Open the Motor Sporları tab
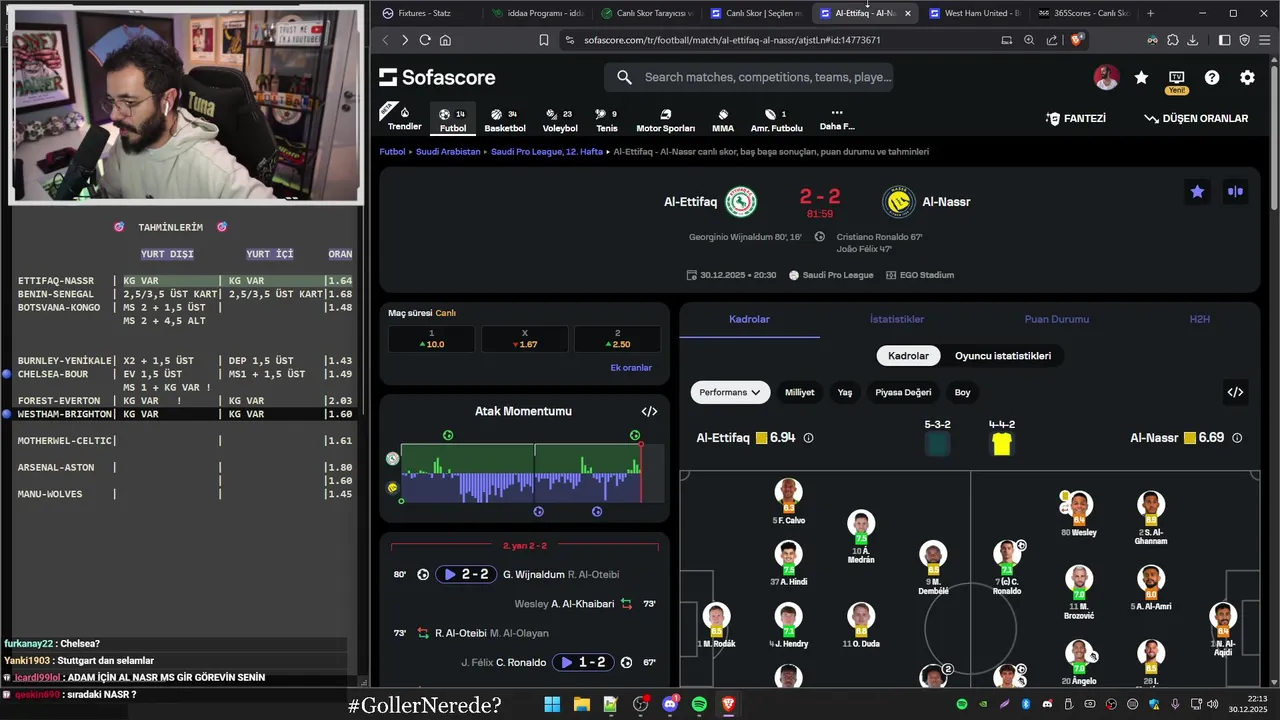 click(x=665, y=119)
